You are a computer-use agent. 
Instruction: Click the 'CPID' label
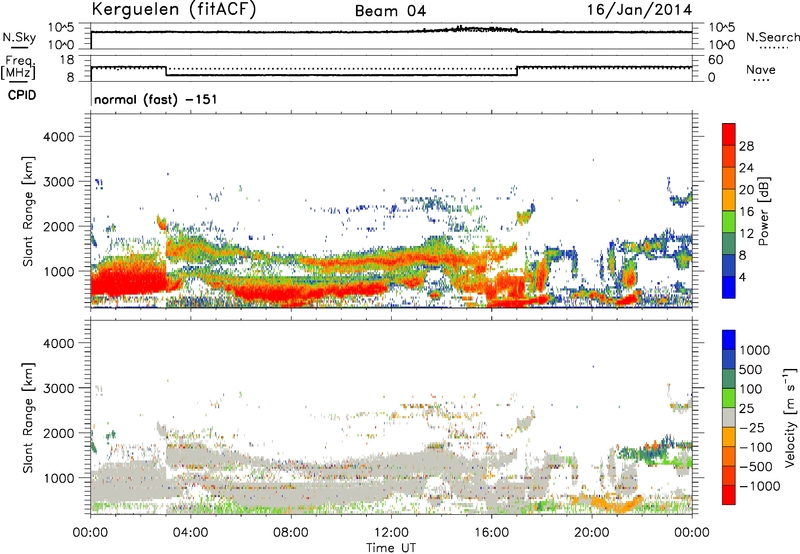coord(22,95)
